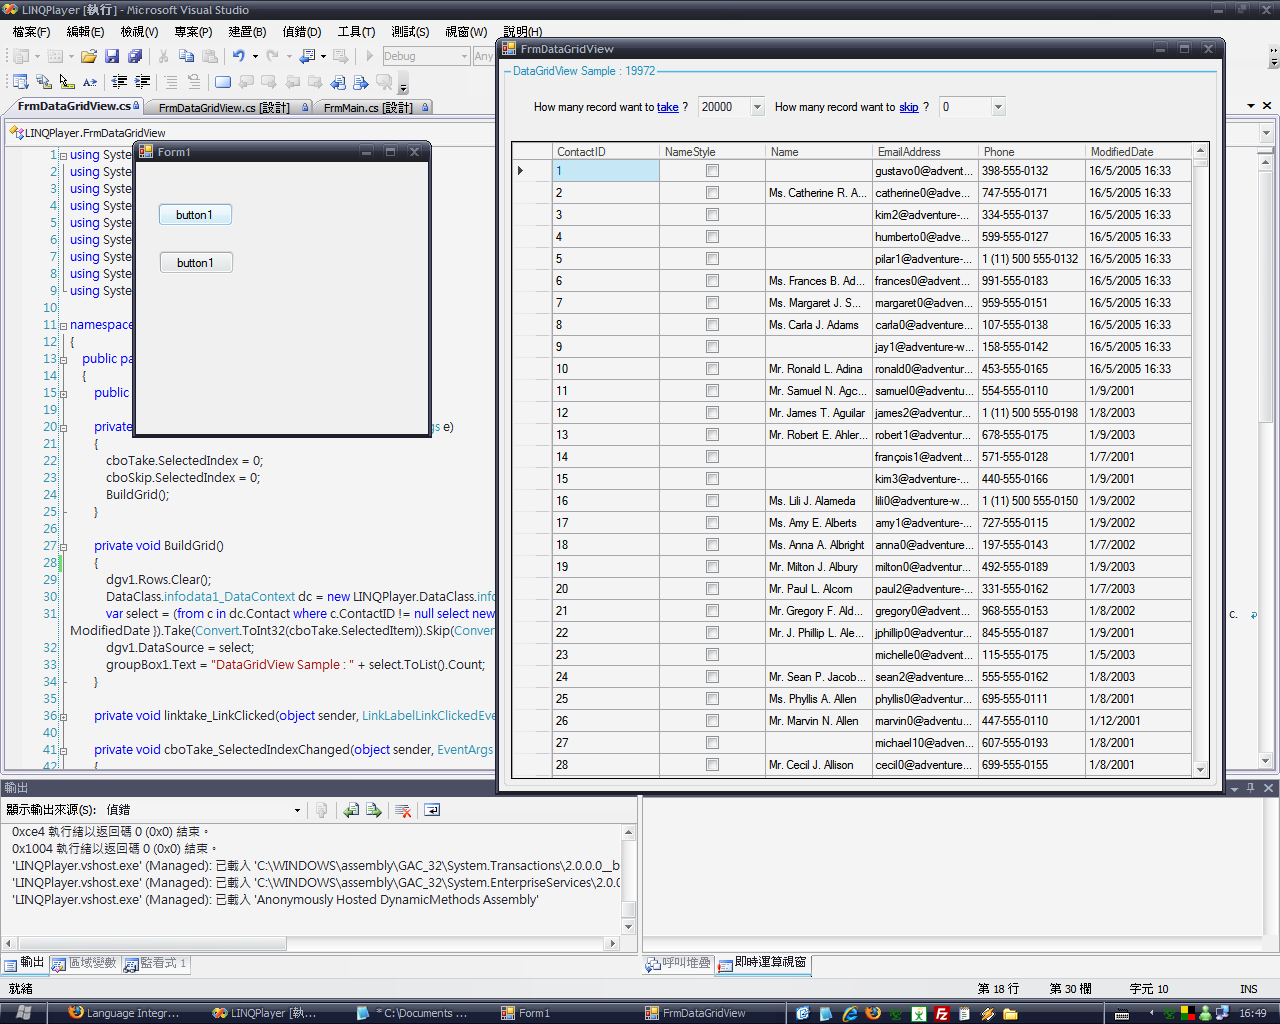Check NameStyle box for Mr. Cecil J. Allison
This screenshot has height=1024, width=1280.
712,765
